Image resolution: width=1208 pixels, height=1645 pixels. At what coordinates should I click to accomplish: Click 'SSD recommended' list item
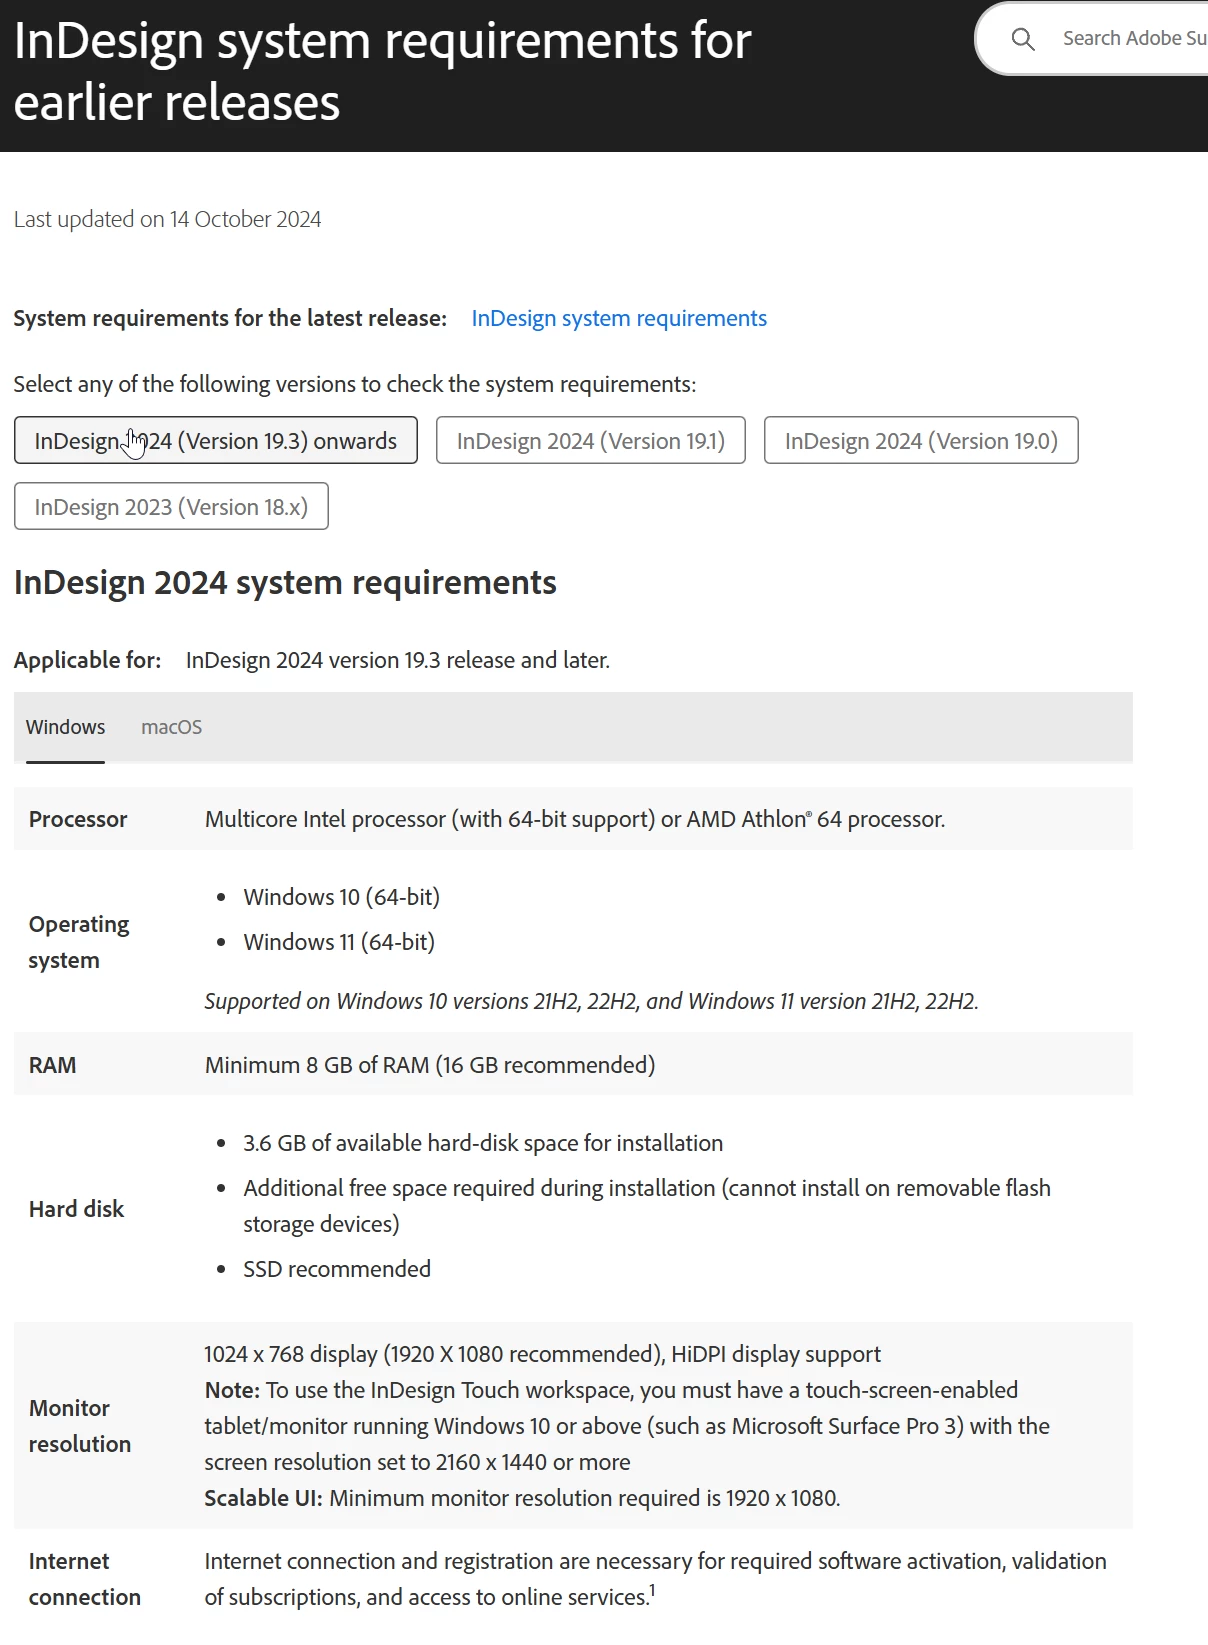[x=337, y=1269]
